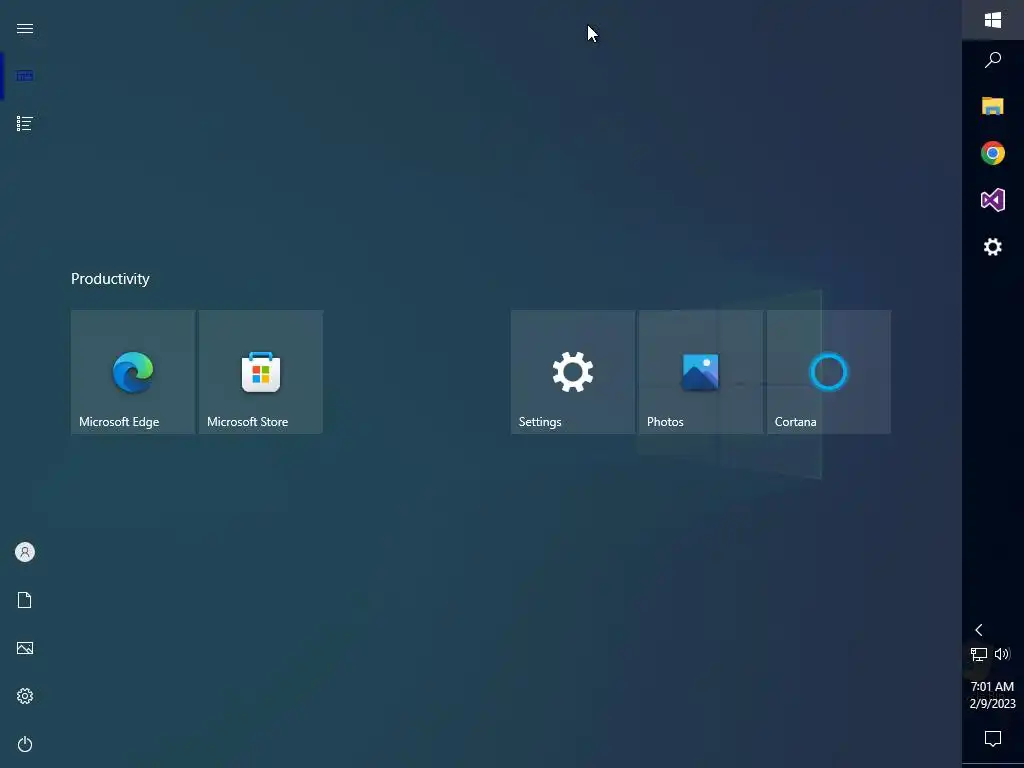The height and width of the screenshot is (768, 1024).
Task: Switch to All apps list view
Action: point(25,123)
